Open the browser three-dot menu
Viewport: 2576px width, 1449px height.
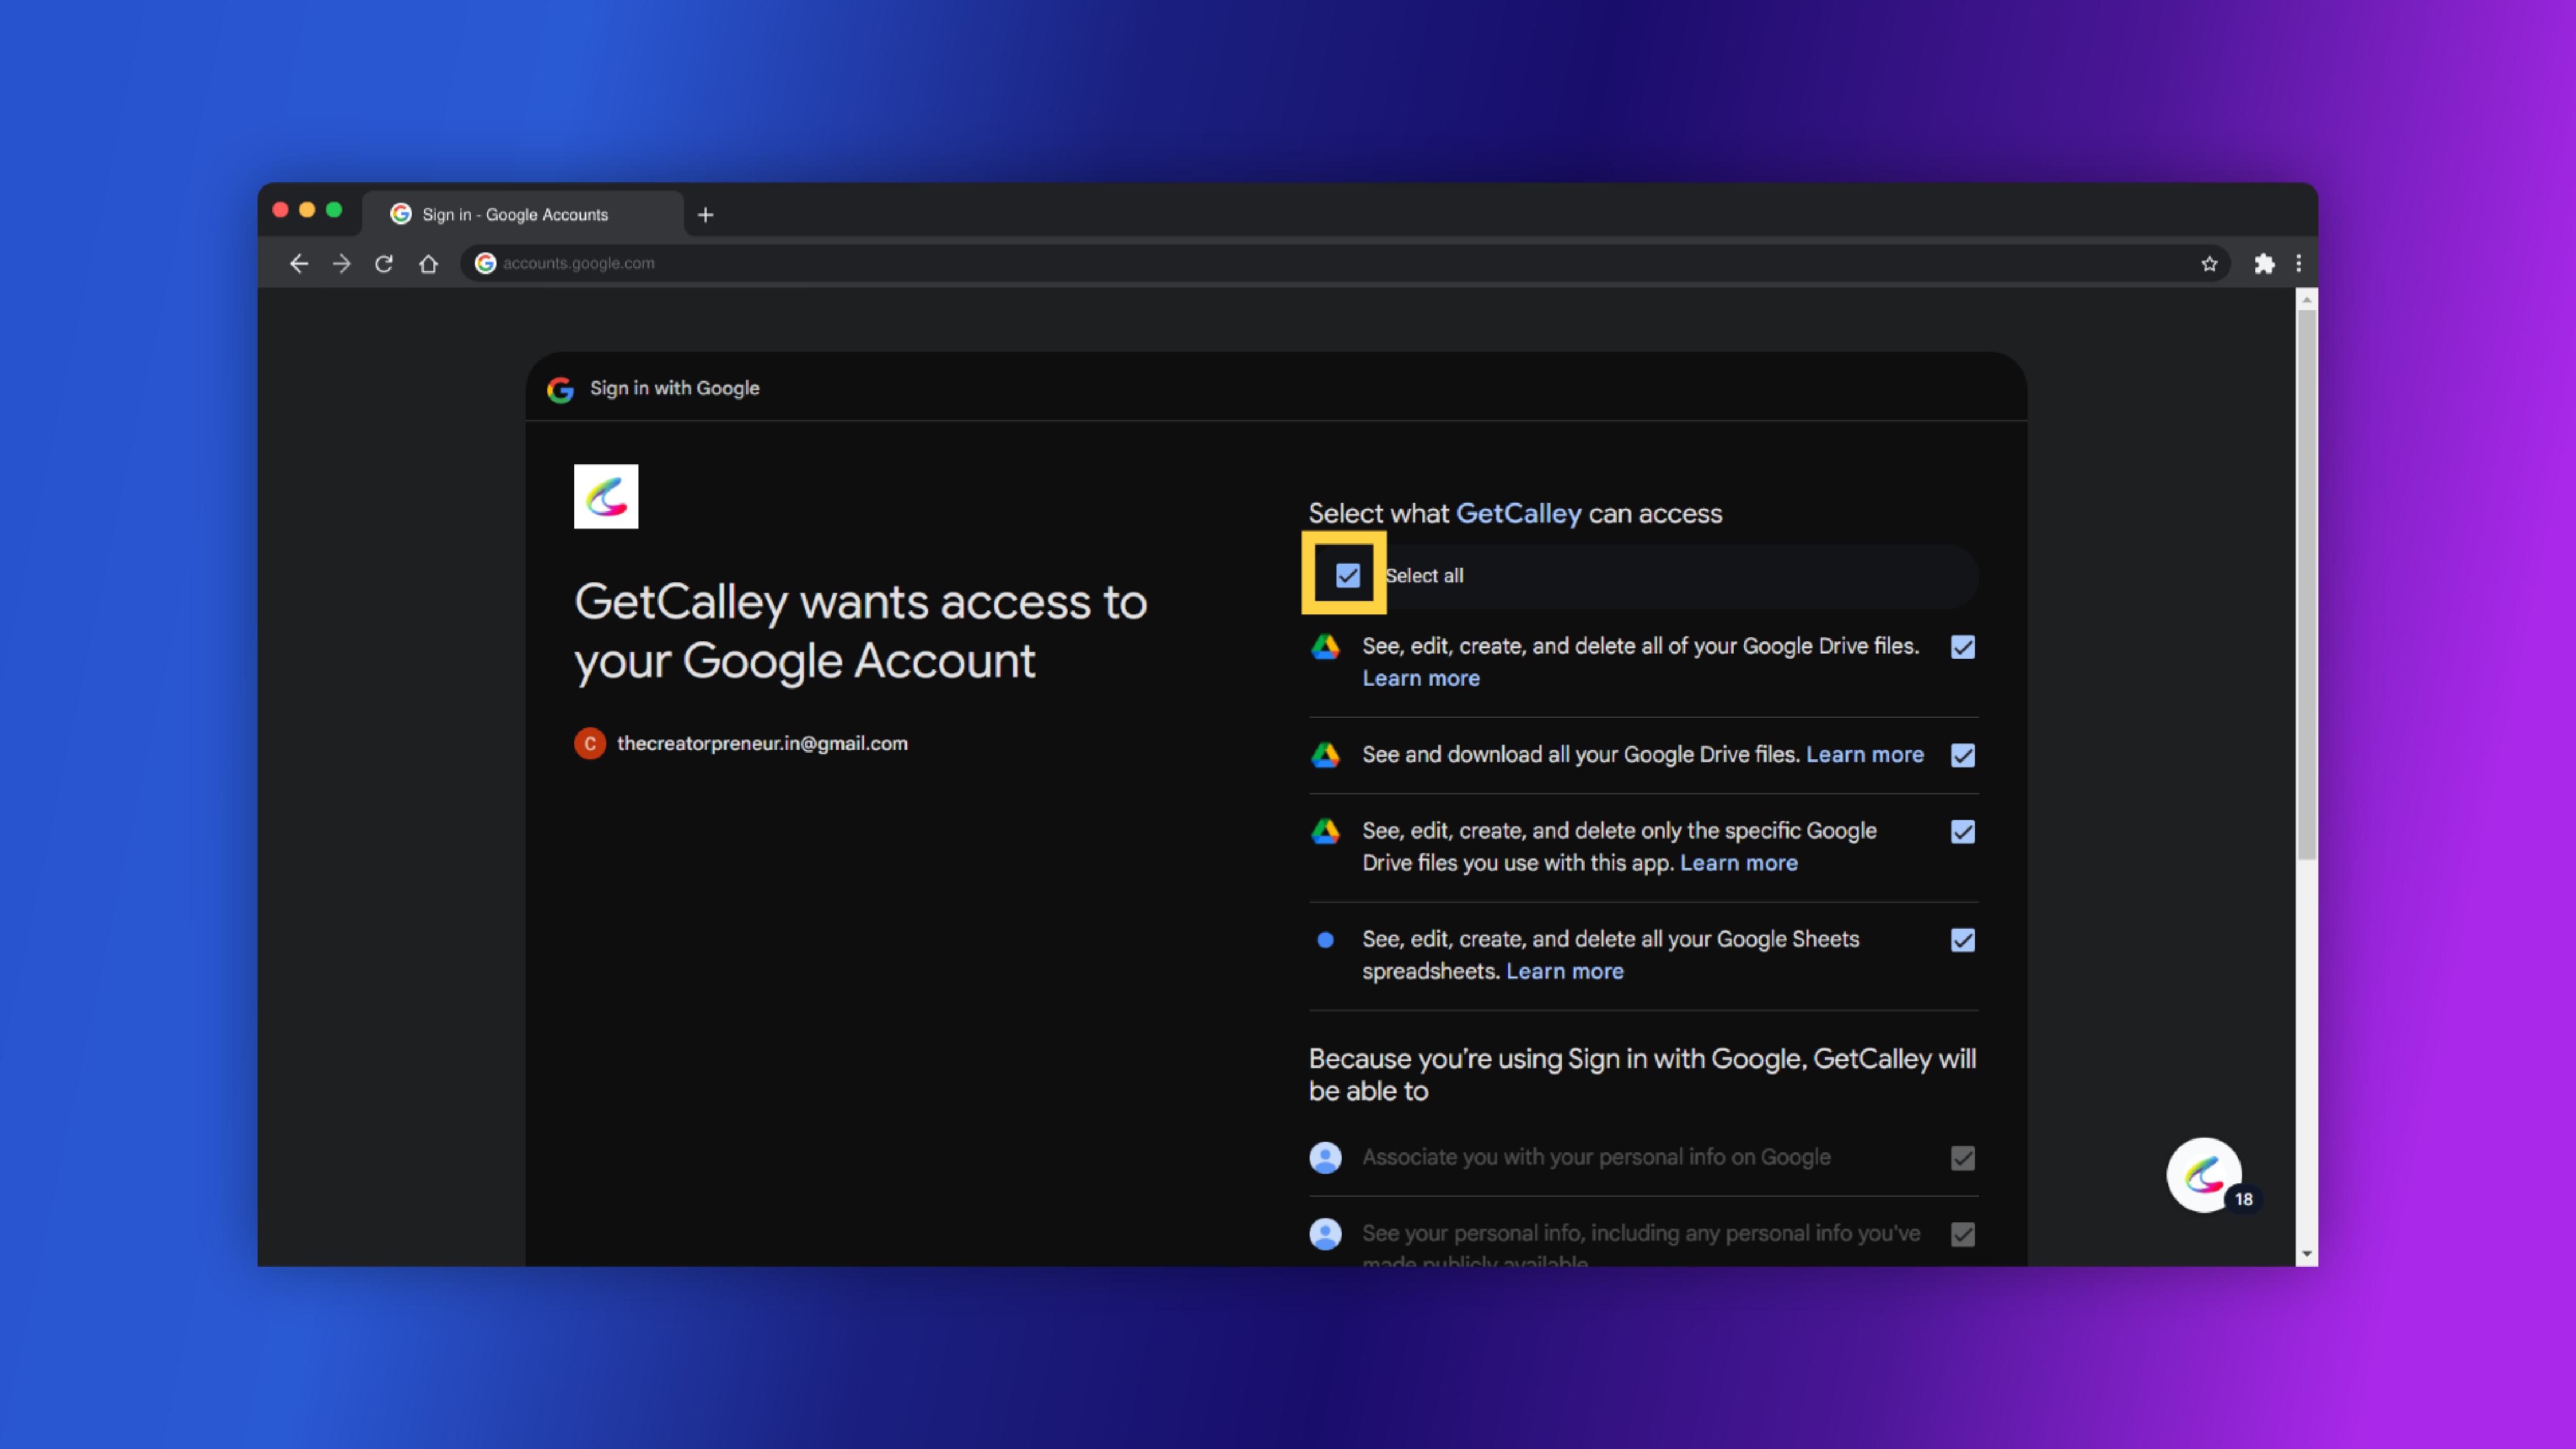click(2298, 263)
